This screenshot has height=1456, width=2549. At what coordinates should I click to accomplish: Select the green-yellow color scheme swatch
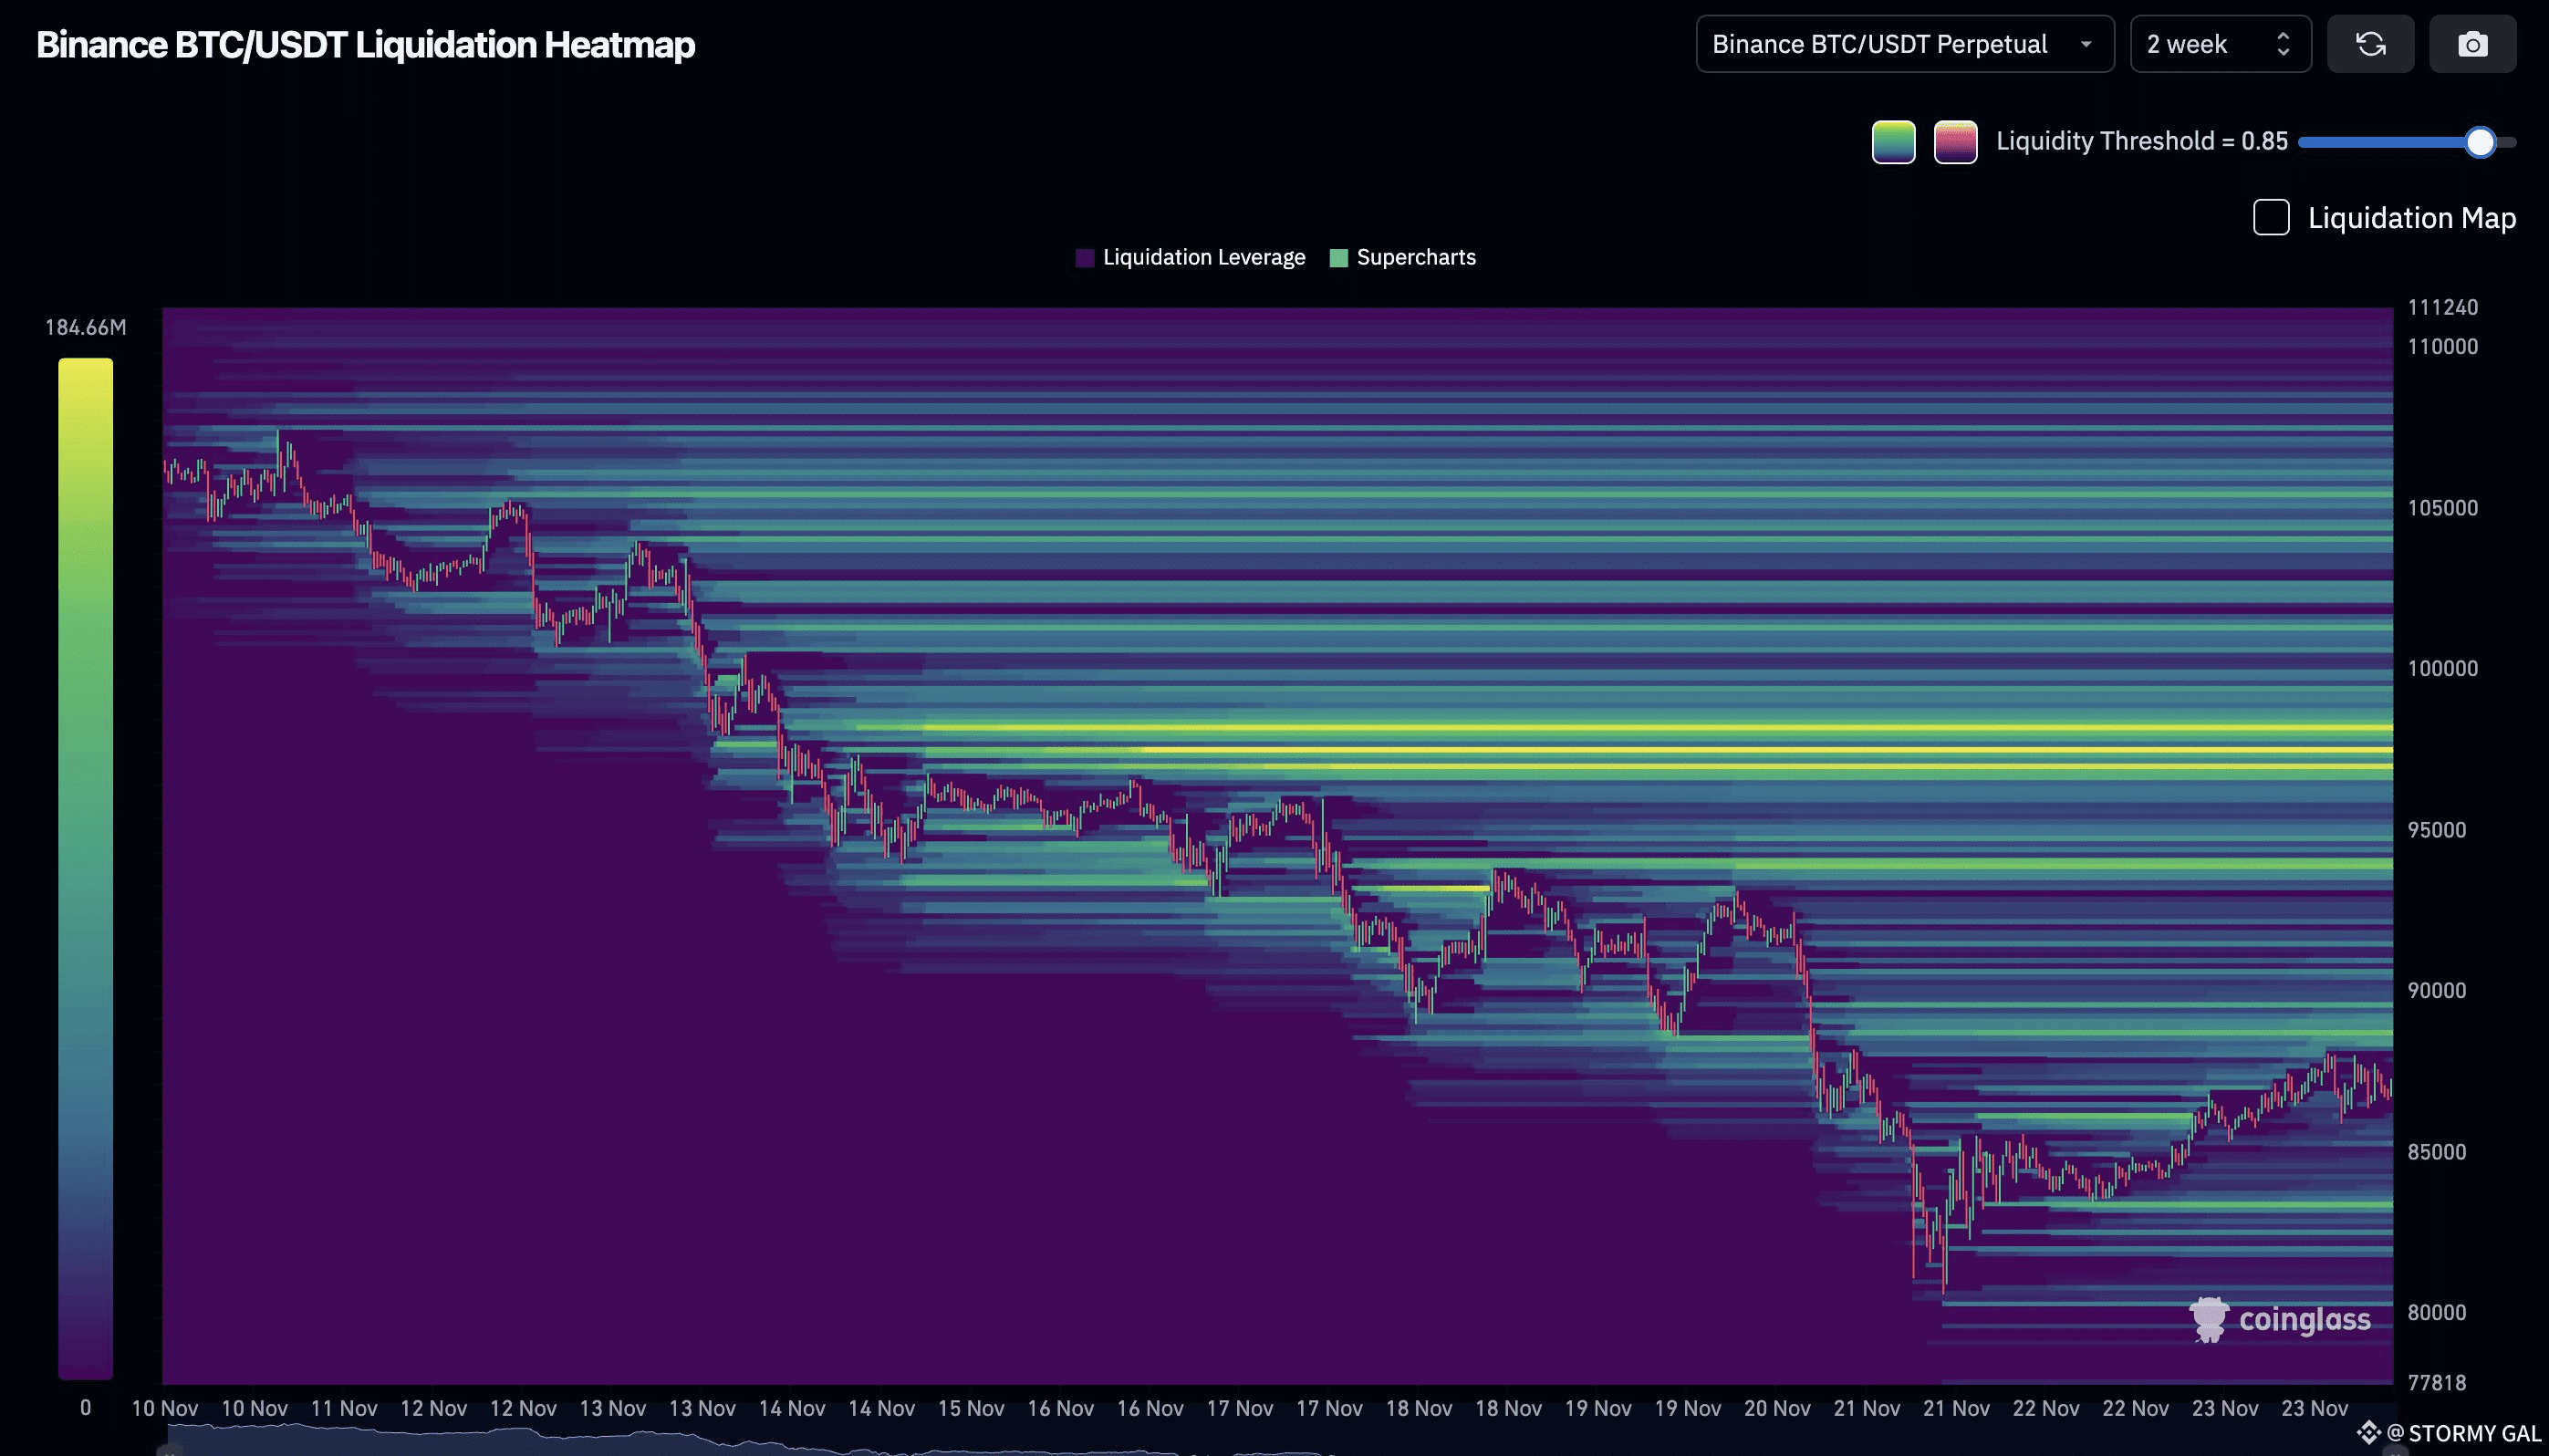(1893, 142)
